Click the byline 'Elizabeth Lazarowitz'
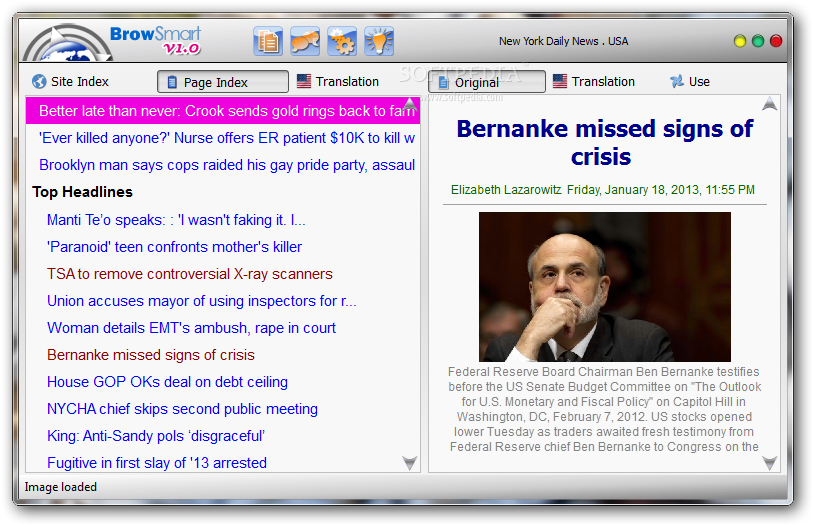This screenshot has height=526, width=814. 506,190
